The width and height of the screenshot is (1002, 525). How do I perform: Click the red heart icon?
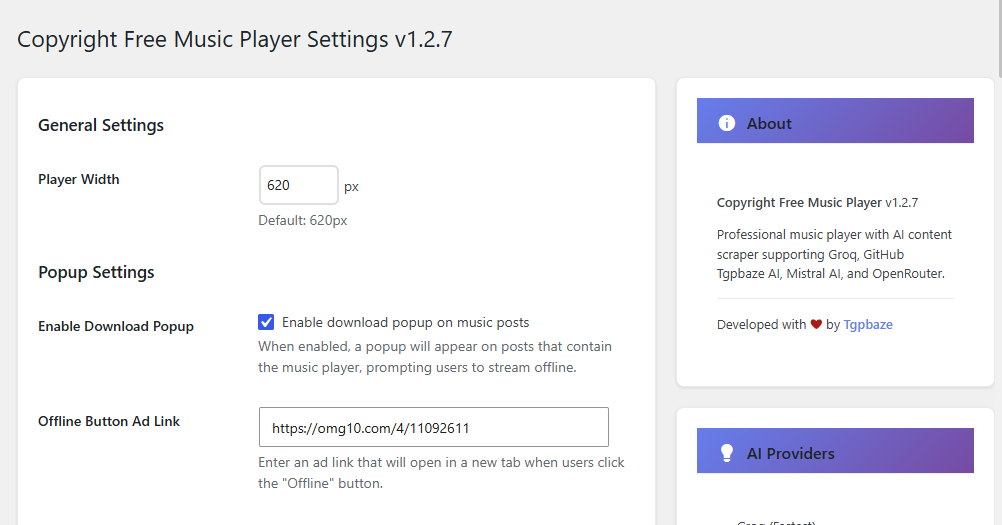(816, 324)
